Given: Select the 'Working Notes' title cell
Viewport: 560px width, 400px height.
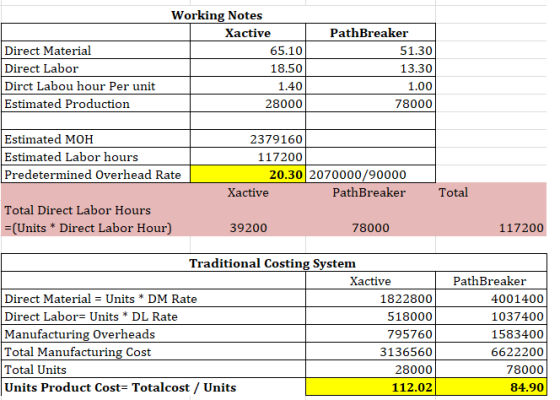Looking at the screenshot, I should 216,15.
